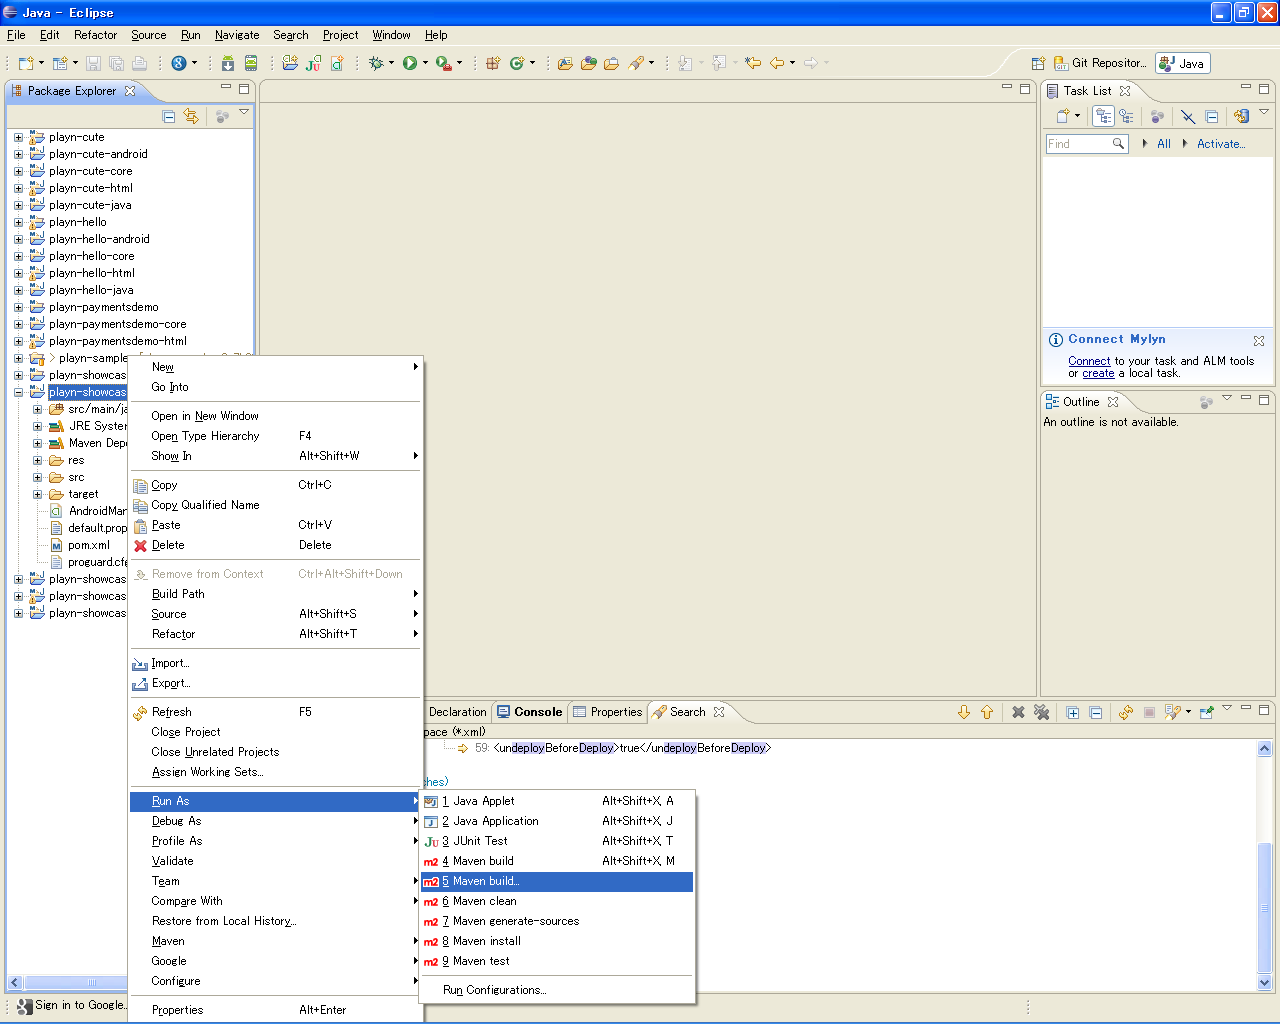The height and width of the screenshot is (1024, 1280).
Task: Click Synchronize Changed icon in Task List
Action: [1241, 116]
